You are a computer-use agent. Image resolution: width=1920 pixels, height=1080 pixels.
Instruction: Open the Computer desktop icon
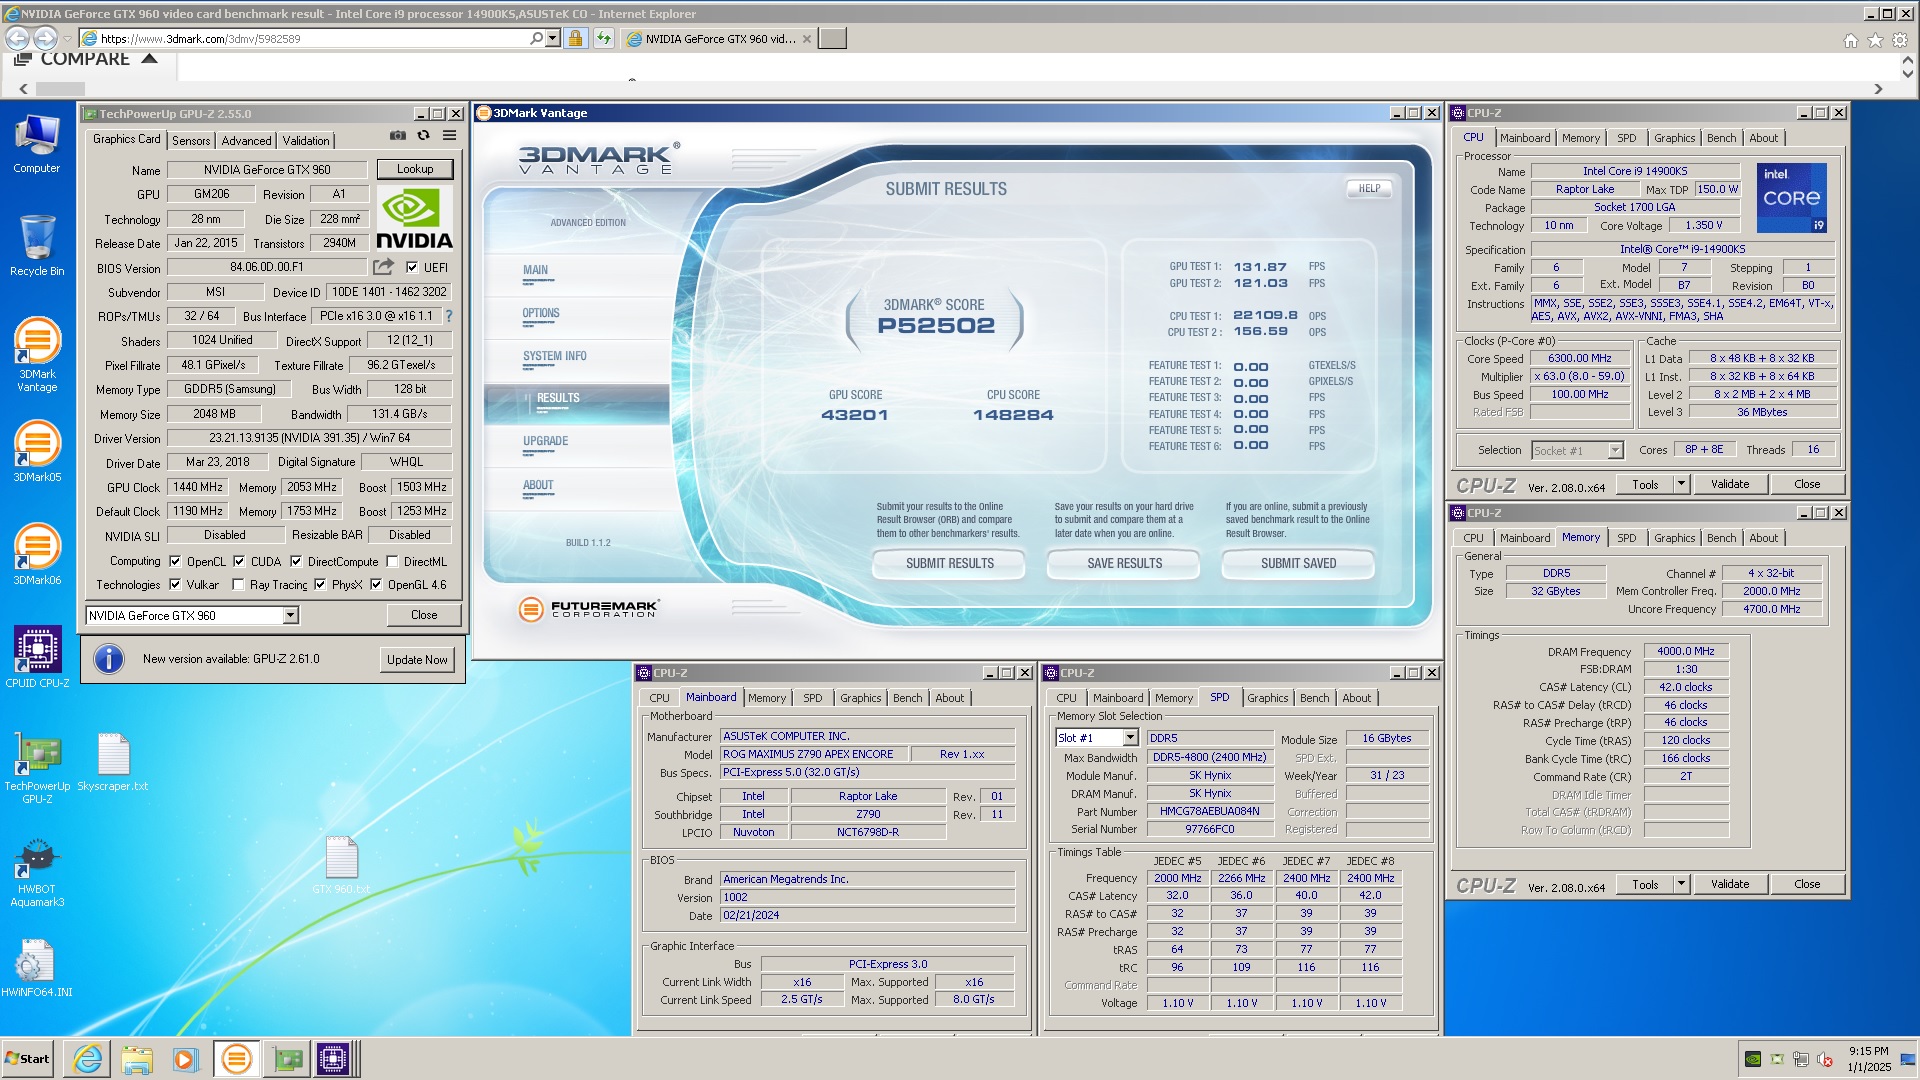37,145
